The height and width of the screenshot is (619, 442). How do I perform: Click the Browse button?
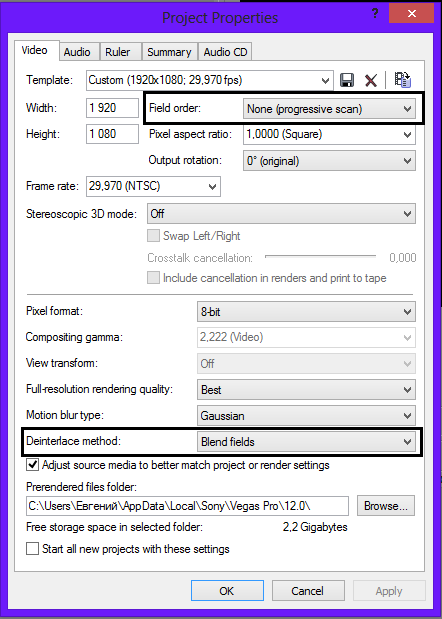pyautogui.click(x=386, y=506)
